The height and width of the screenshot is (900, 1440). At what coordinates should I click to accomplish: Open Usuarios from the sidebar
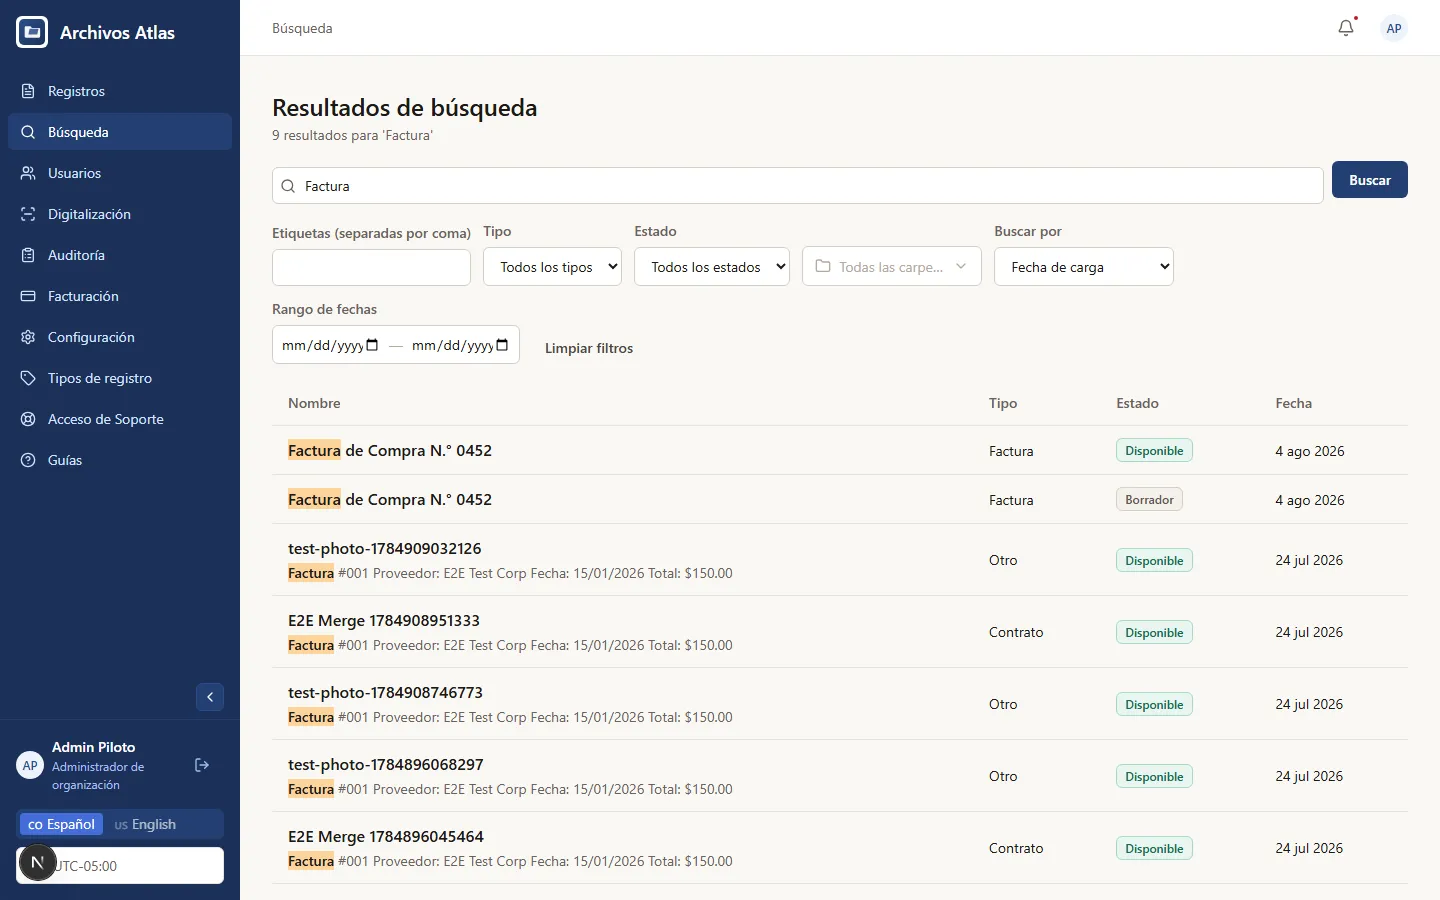click(x=120, y=173)
